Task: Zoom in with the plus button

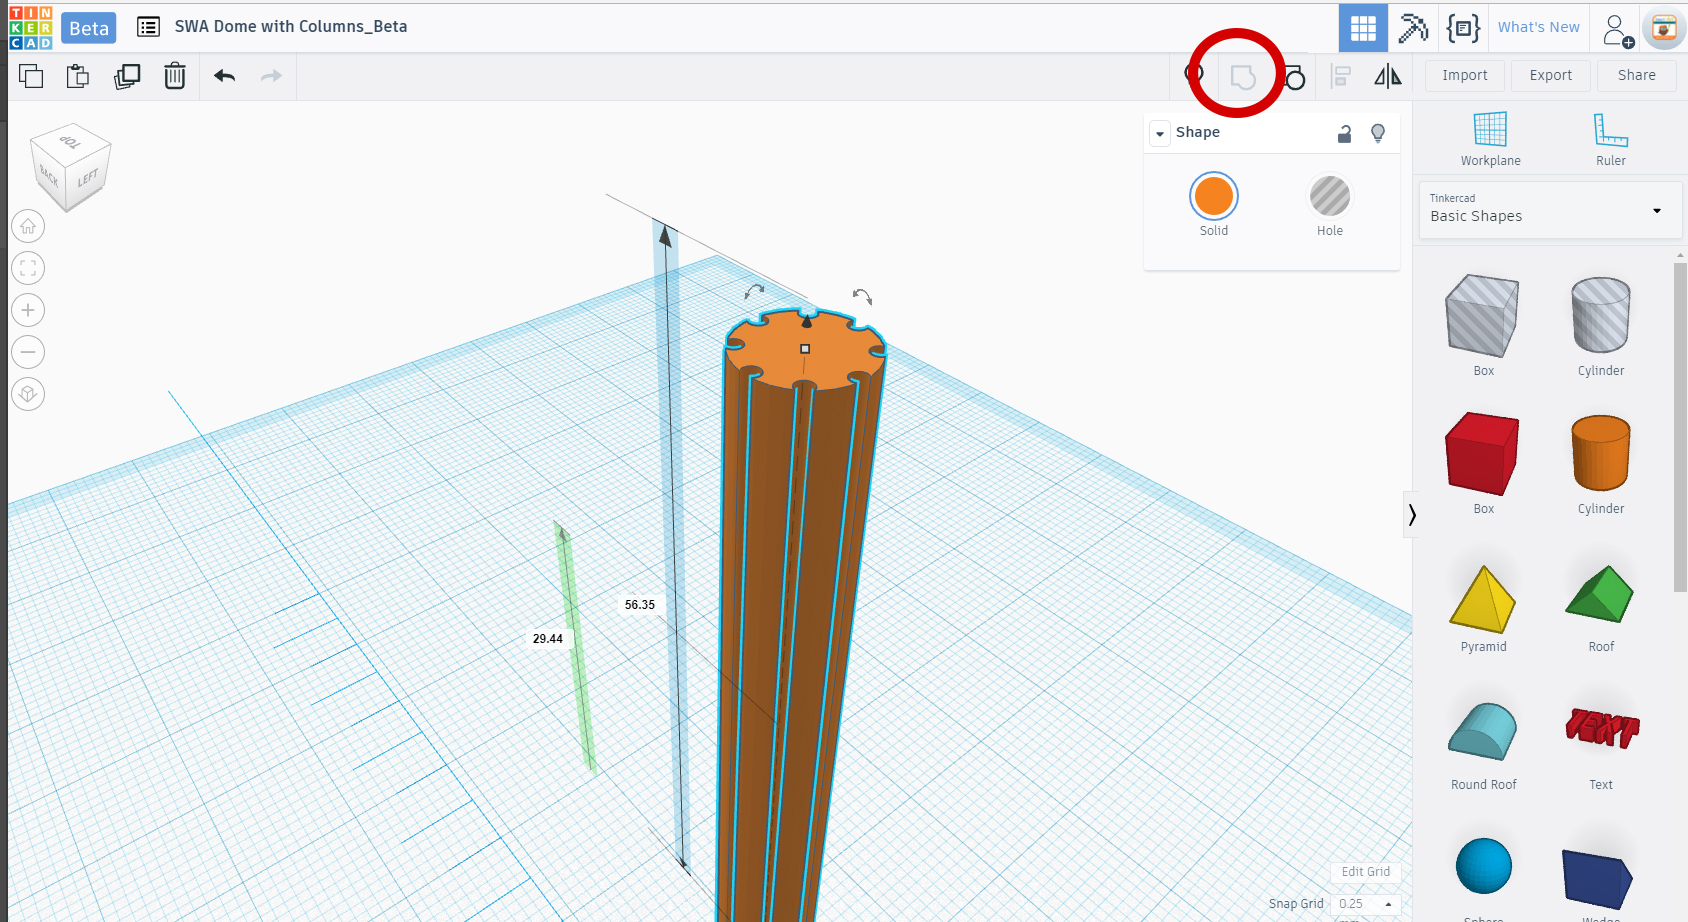Action: (x=28, y=310)
